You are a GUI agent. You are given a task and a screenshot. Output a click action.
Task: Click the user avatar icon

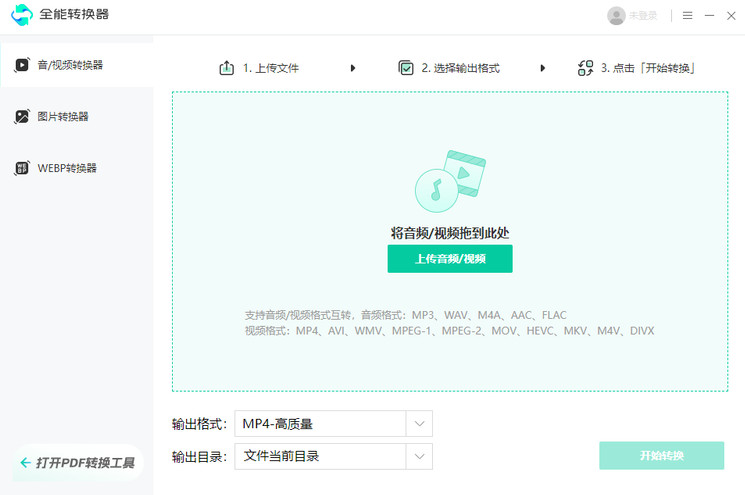coord(616,16)
